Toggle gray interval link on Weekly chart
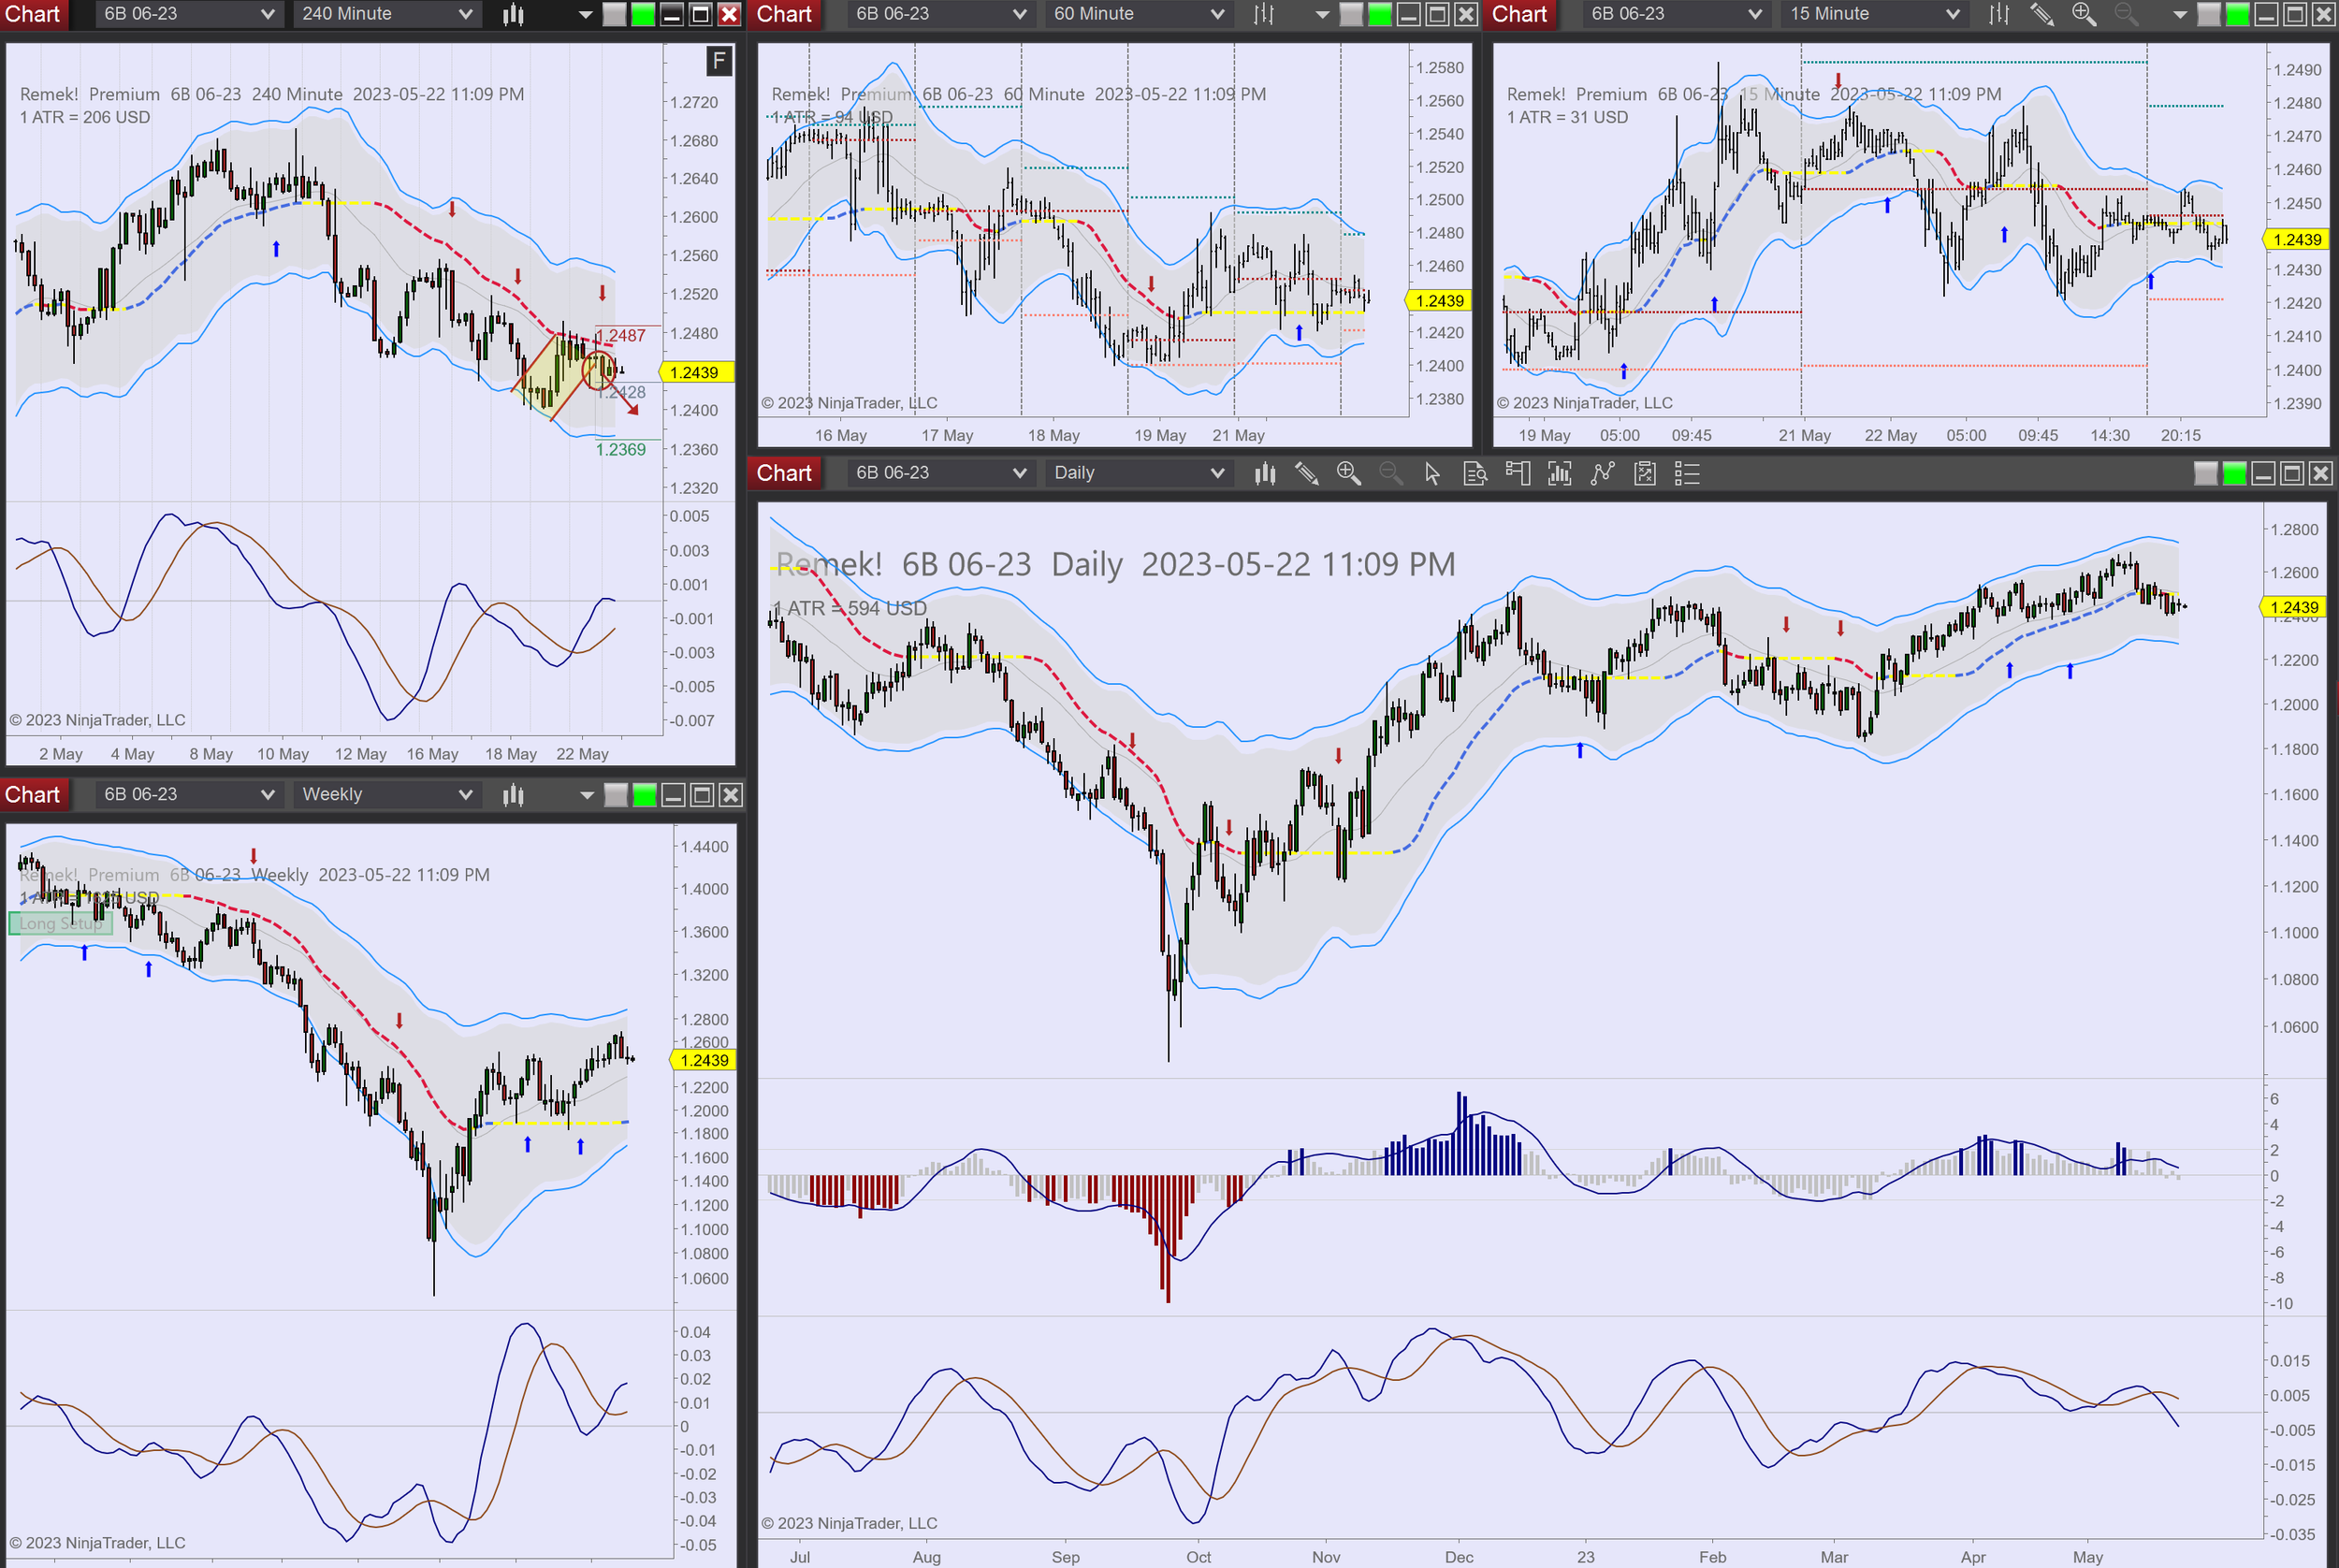The image size is (2339, 1568). [616, 795]
